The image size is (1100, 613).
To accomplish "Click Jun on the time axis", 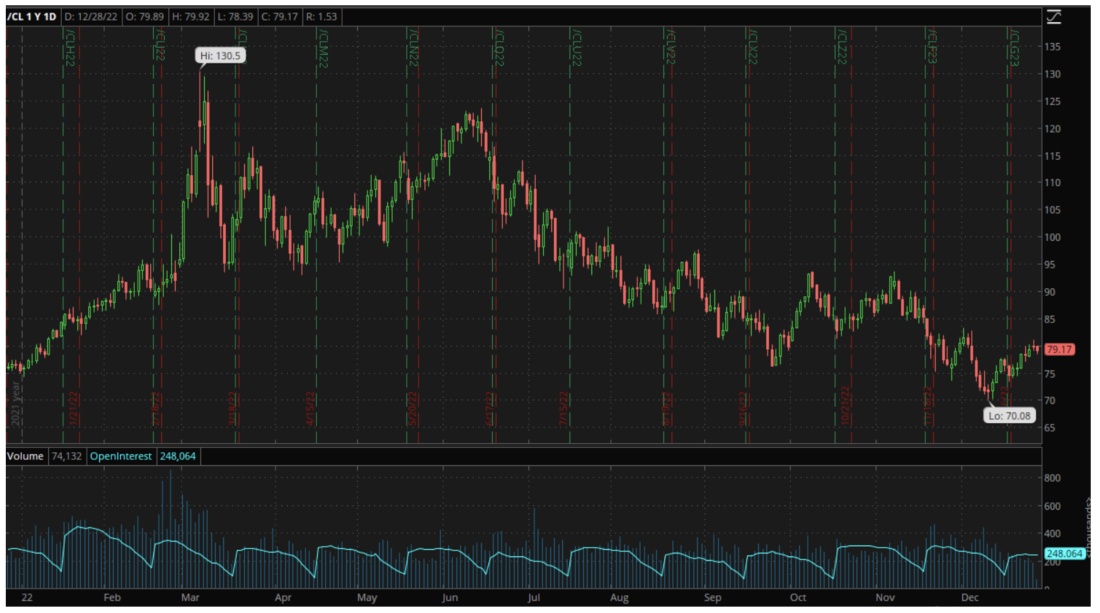I will coord(450,597).
